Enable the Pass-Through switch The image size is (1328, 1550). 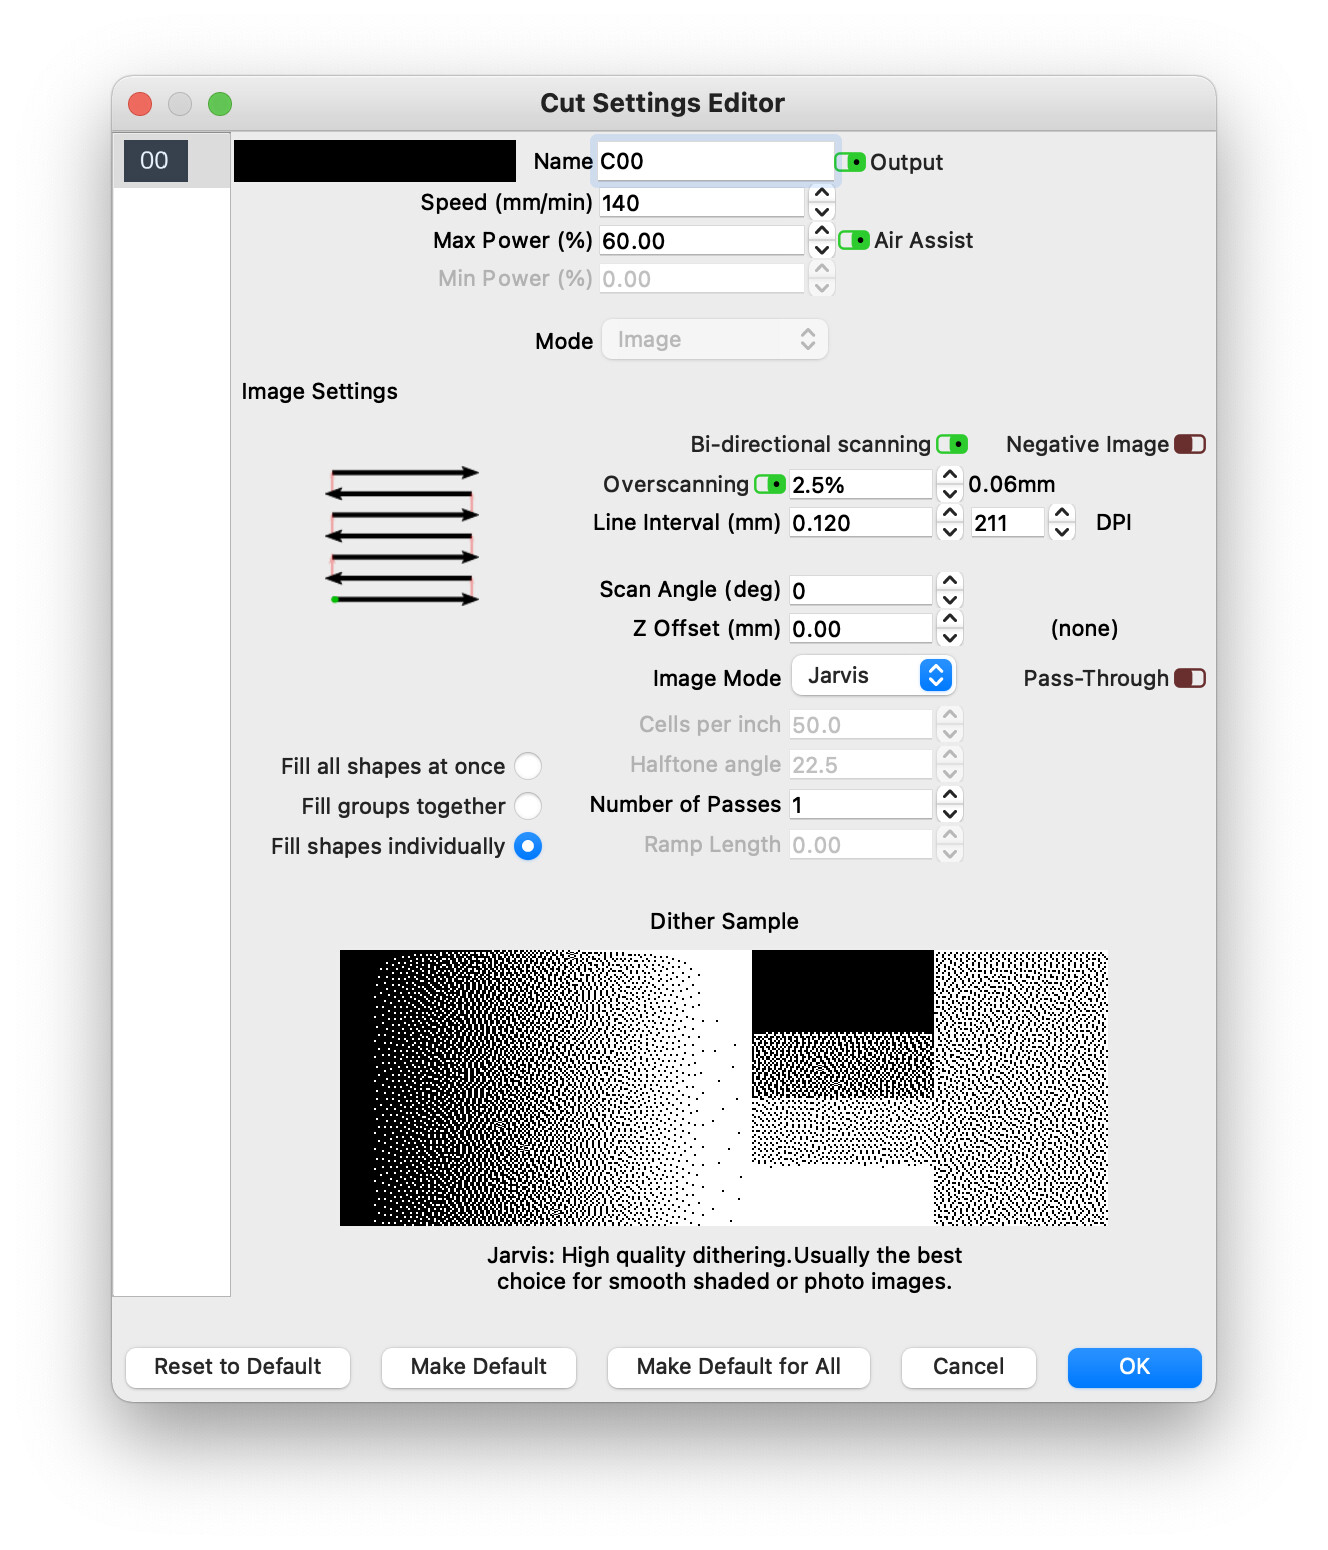(1190, 678)
